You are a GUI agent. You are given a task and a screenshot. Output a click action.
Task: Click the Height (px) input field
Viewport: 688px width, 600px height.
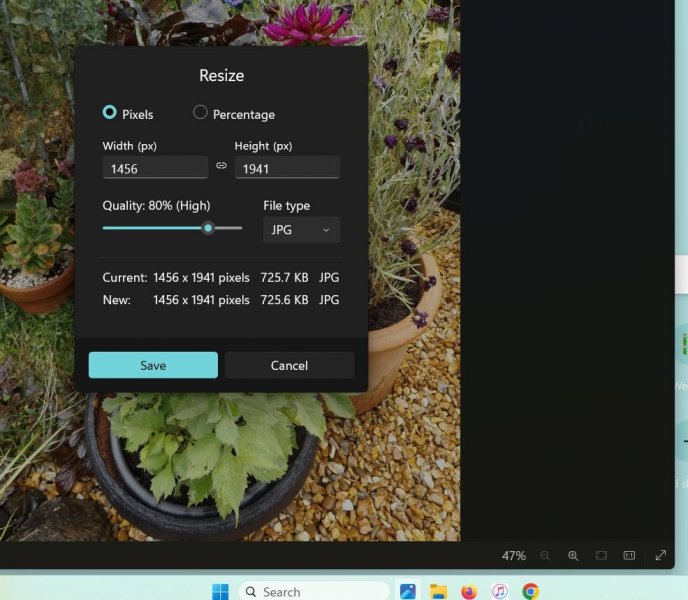(x=287, y=169)
